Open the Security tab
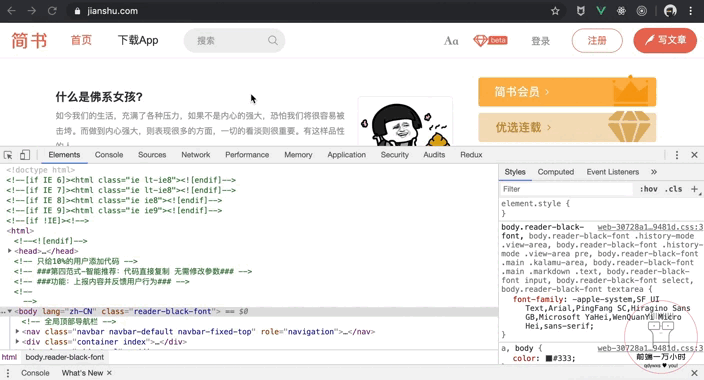The image size is (704, 380). pyautogui.click(x=395, y=155)
